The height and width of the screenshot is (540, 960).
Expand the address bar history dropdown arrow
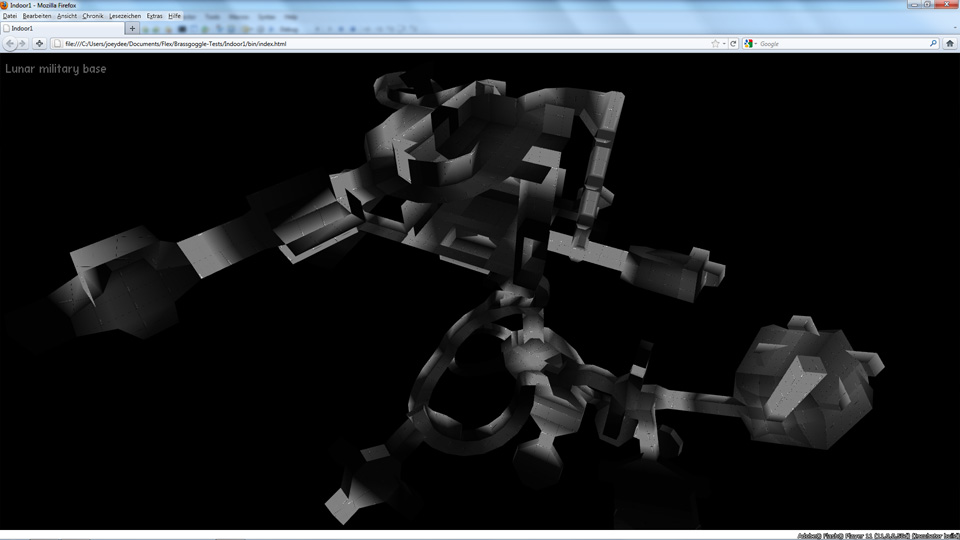click(x=724, y=44)
